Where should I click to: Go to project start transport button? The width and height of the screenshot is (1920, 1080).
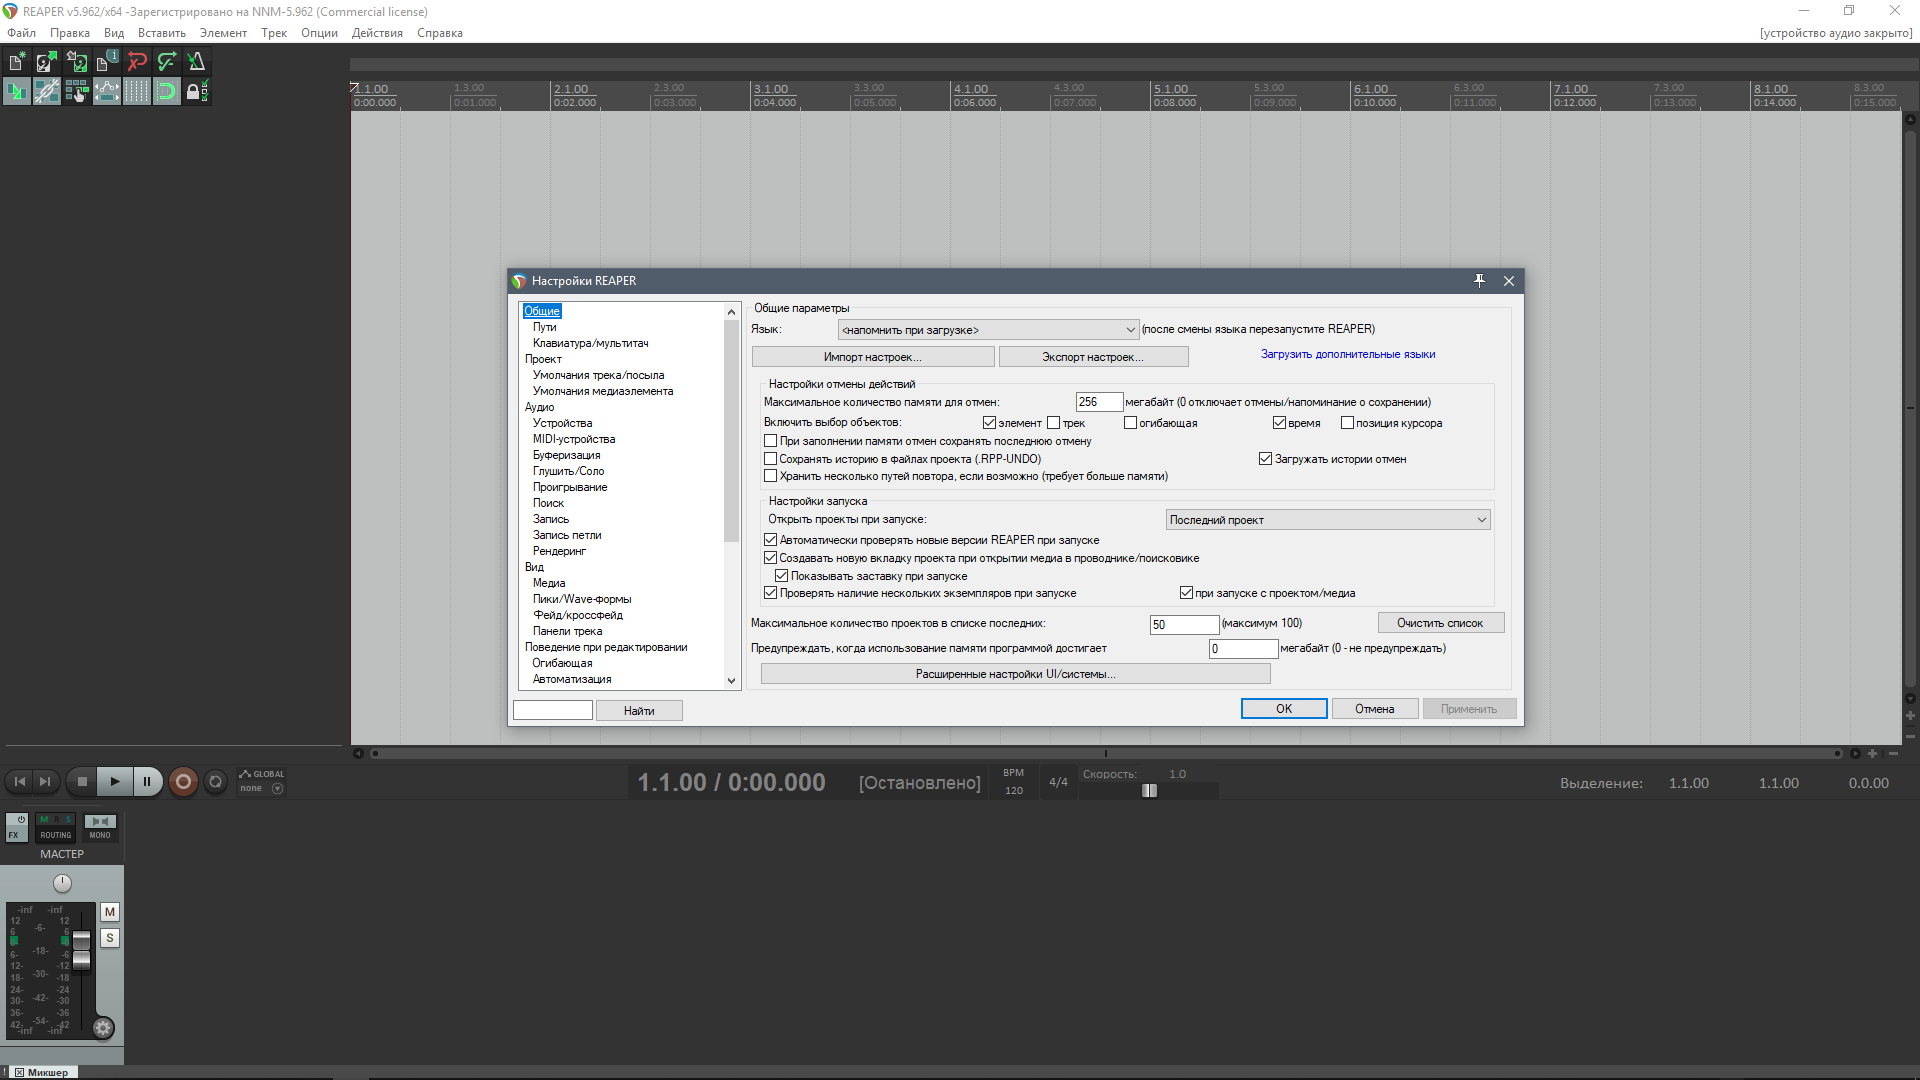click(x=20, y=782)
